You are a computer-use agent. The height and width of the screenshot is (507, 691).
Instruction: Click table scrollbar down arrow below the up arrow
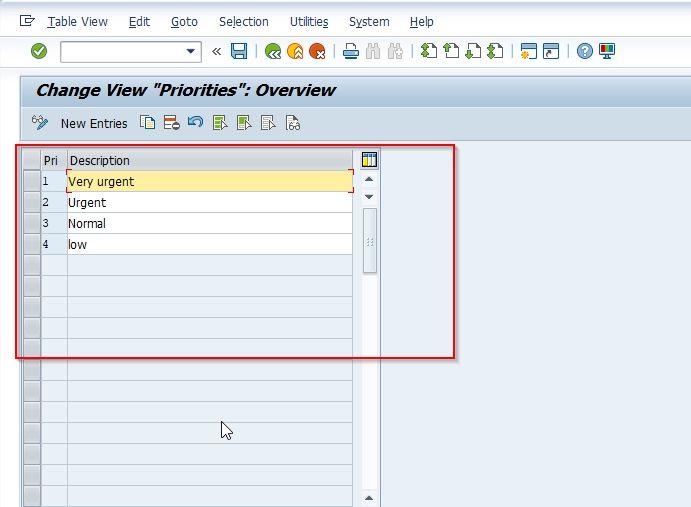coord(369,197)
